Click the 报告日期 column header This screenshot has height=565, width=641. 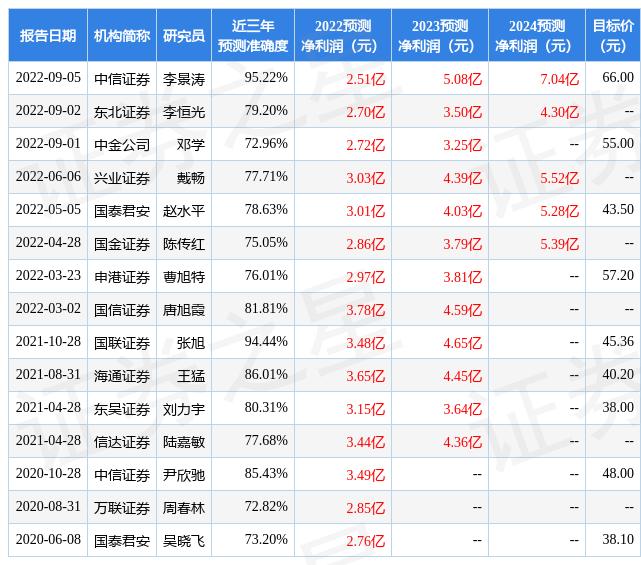point(48,36)
